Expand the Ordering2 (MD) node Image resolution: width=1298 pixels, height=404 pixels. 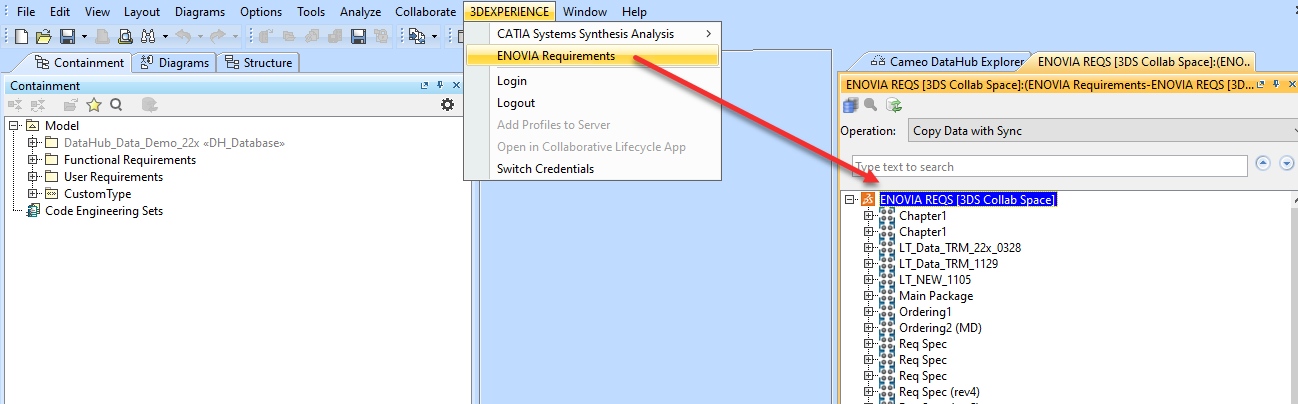[x=869, y=328]
